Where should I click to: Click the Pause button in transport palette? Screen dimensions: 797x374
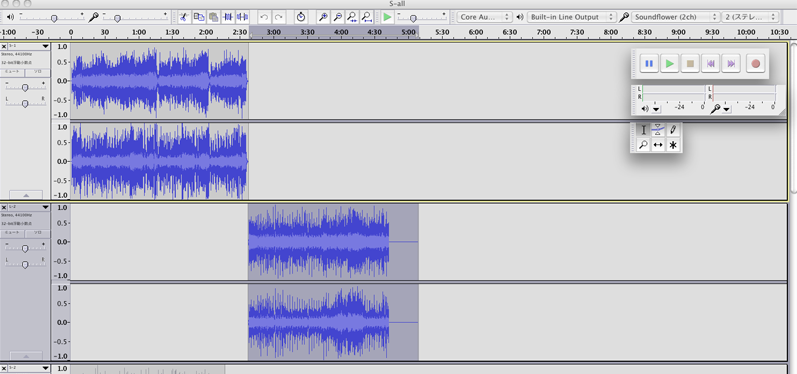click(x=649, y=64)
